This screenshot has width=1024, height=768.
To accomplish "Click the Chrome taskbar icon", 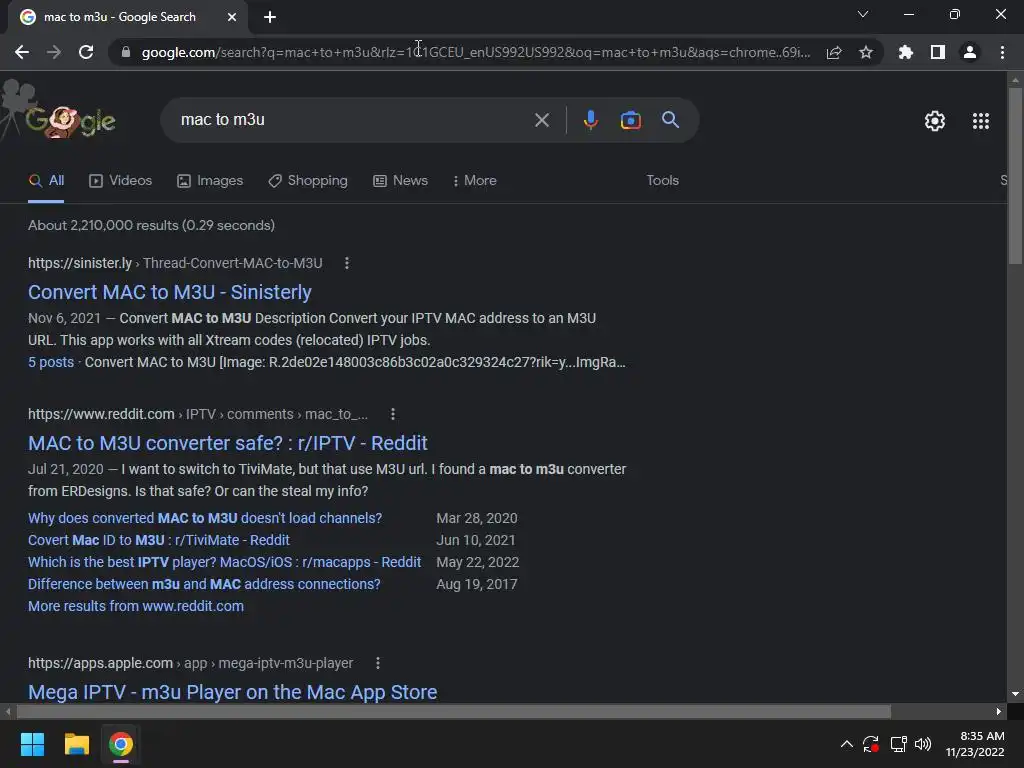I will click(x=121, y=744).
